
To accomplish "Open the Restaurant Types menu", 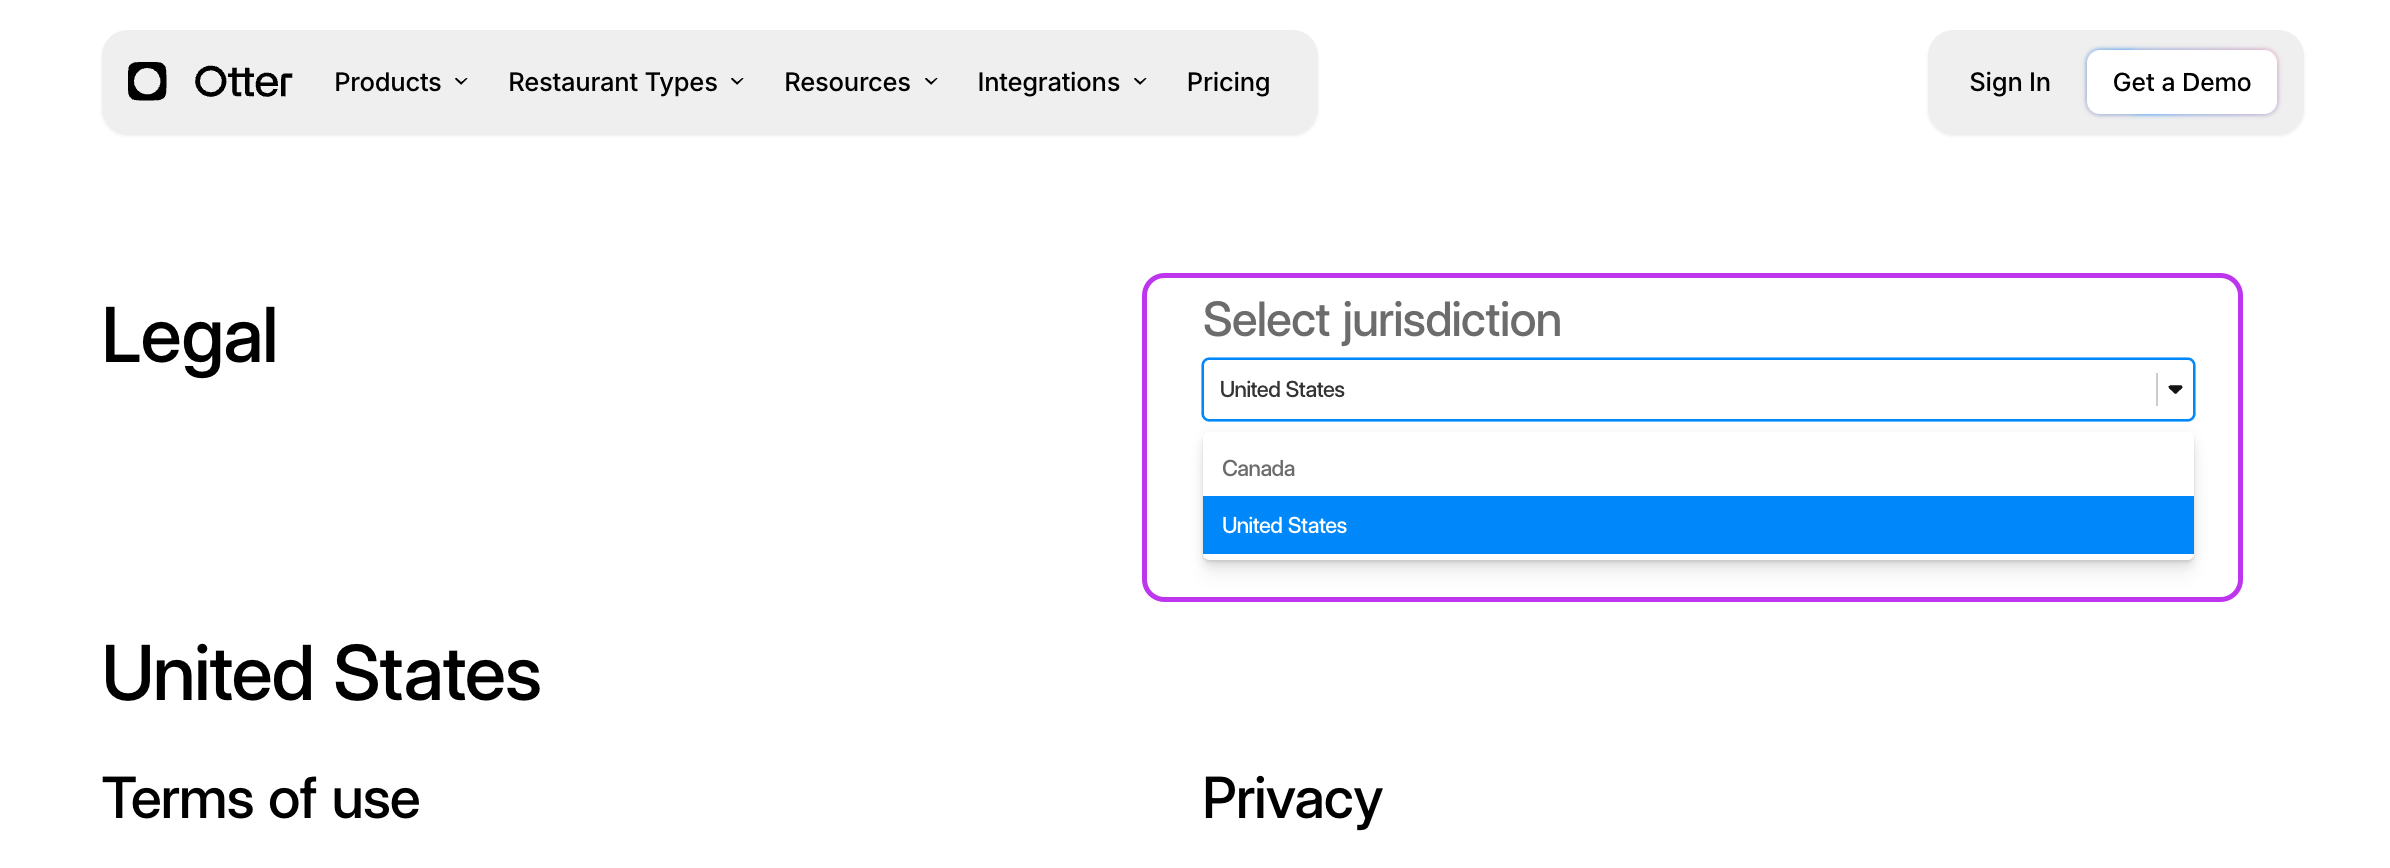I will click(626, 82).
